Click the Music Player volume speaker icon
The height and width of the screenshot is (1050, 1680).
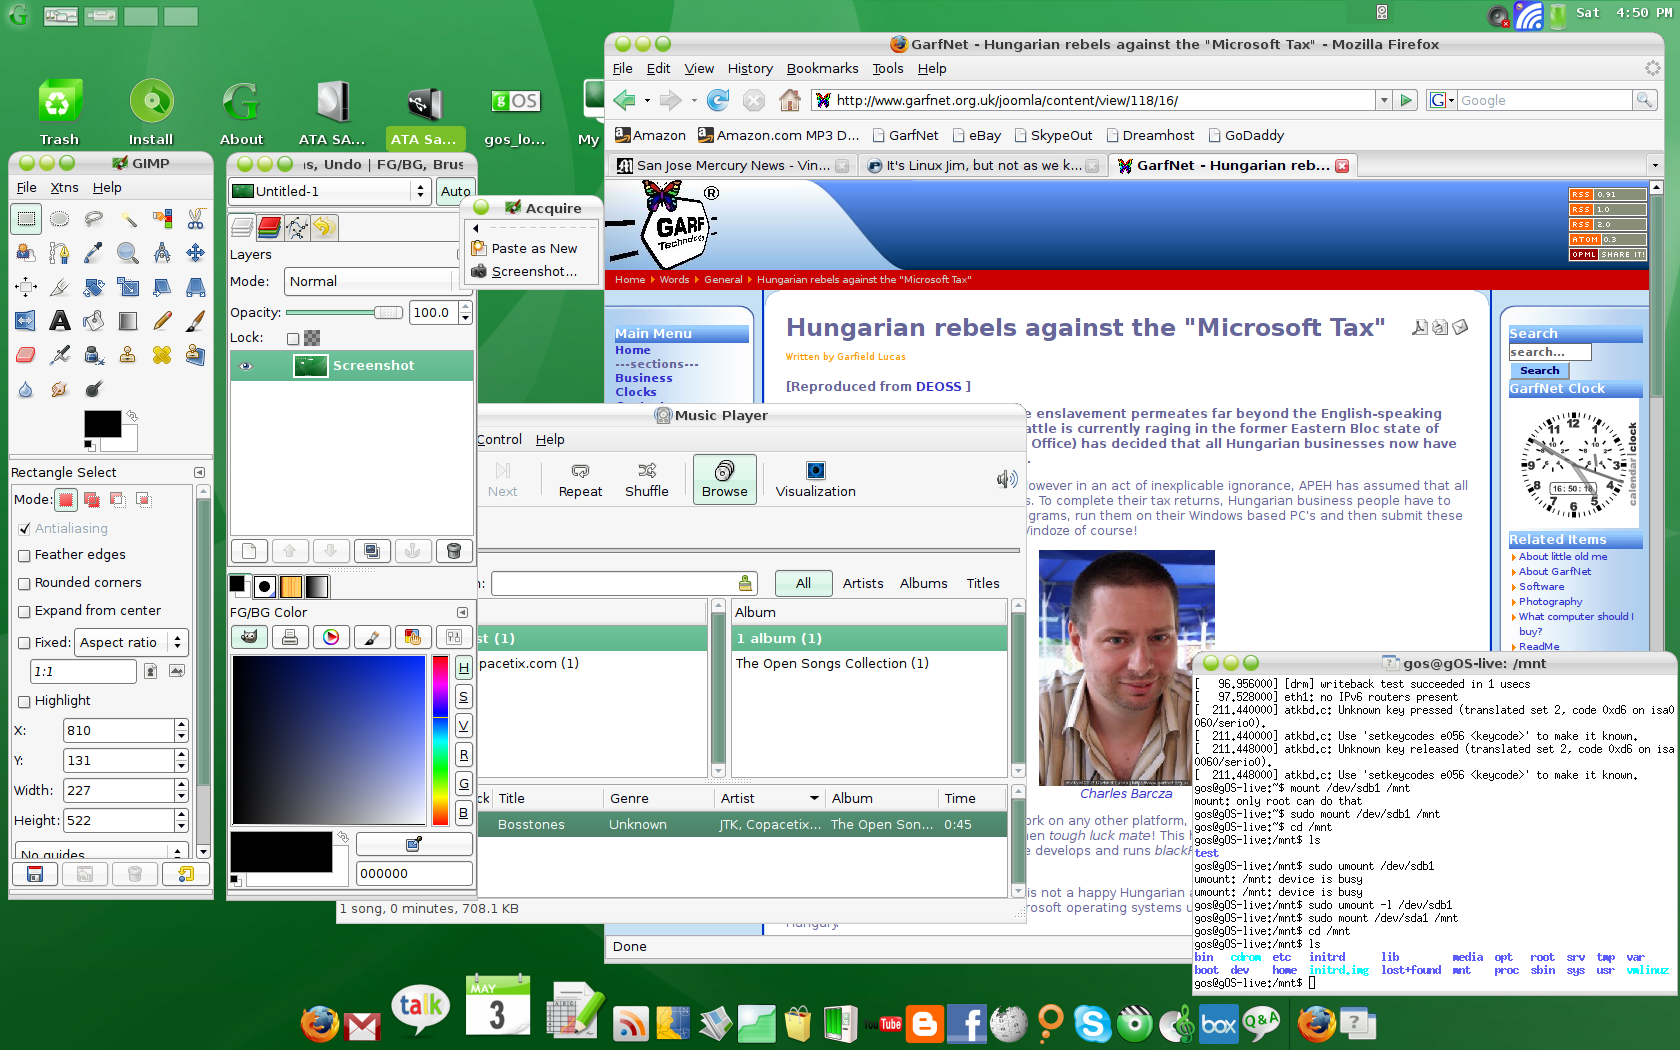pos(1006,480)
